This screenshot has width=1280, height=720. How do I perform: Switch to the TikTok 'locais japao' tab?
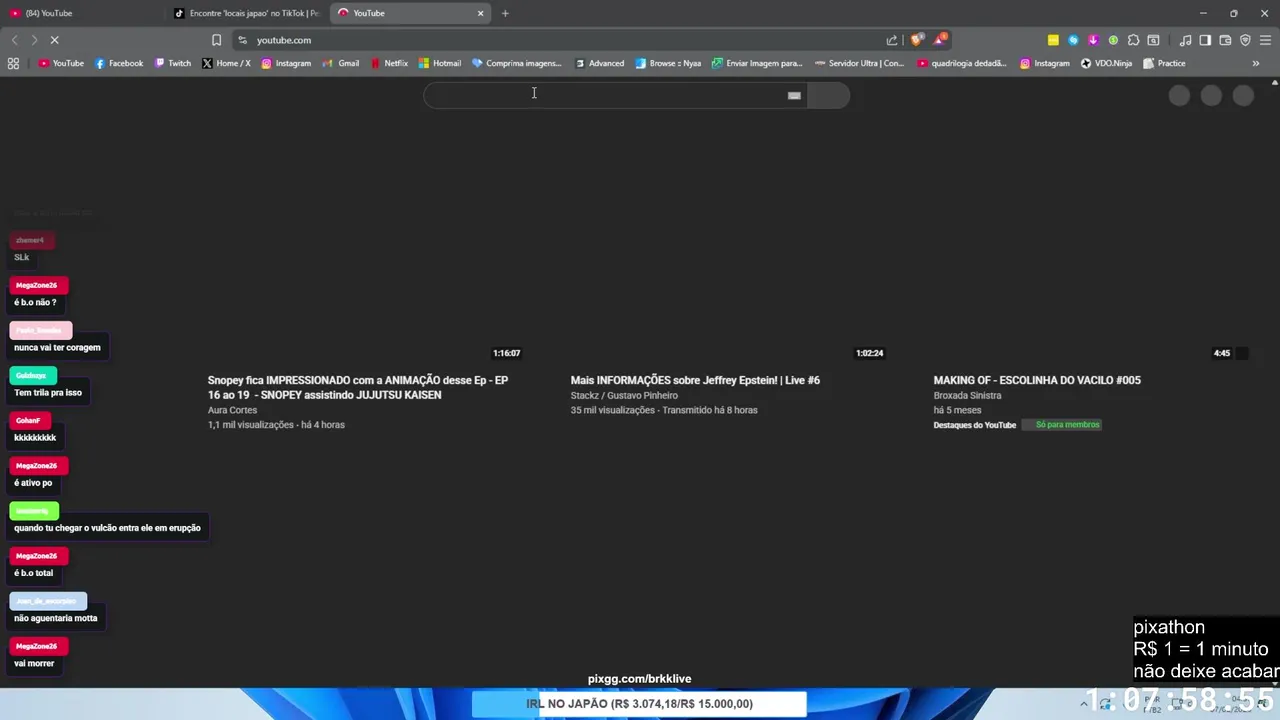(246, 13)
